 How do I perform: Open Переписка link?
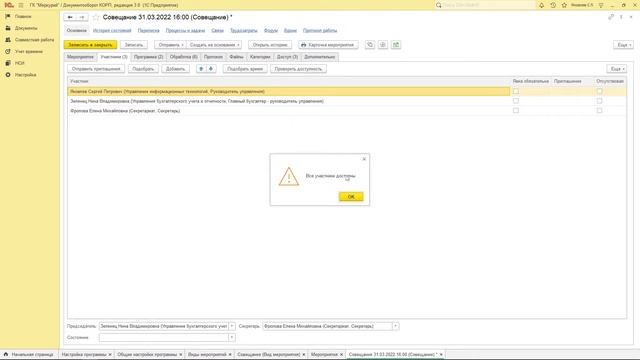pyautogui.click(x=149, y=31)
